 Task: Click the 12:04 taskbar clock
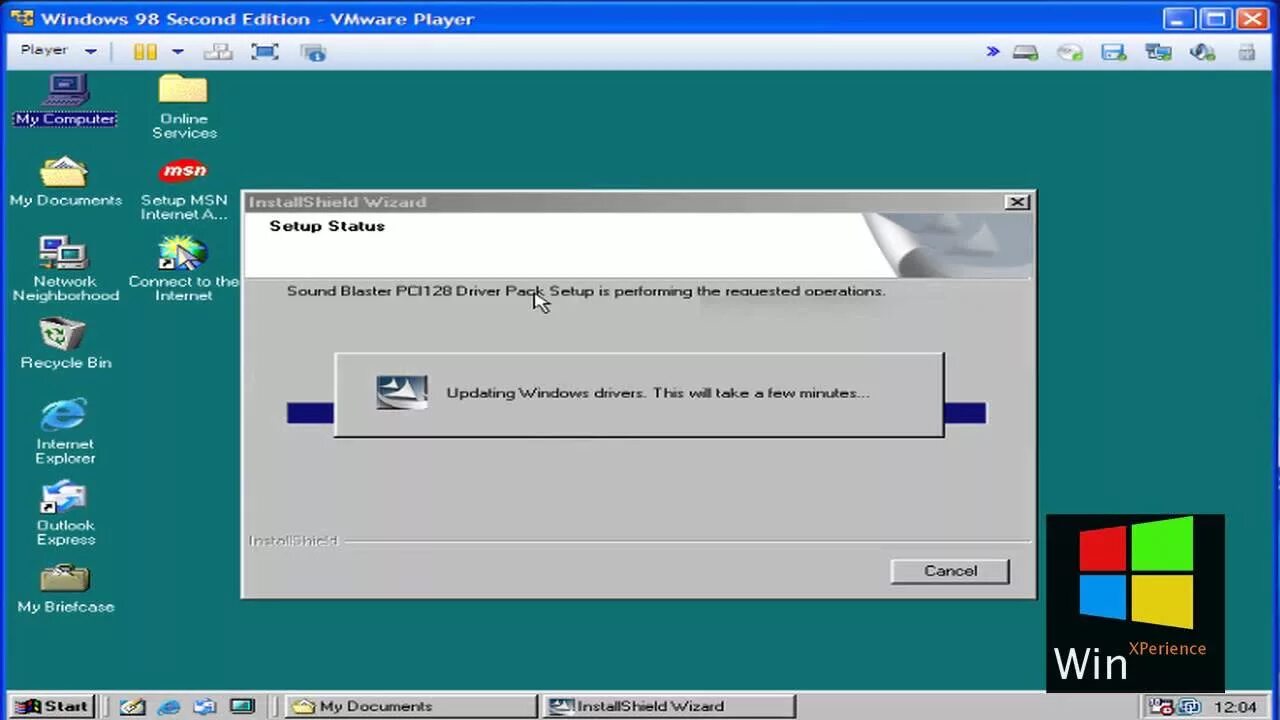(x=1234, y=707)
